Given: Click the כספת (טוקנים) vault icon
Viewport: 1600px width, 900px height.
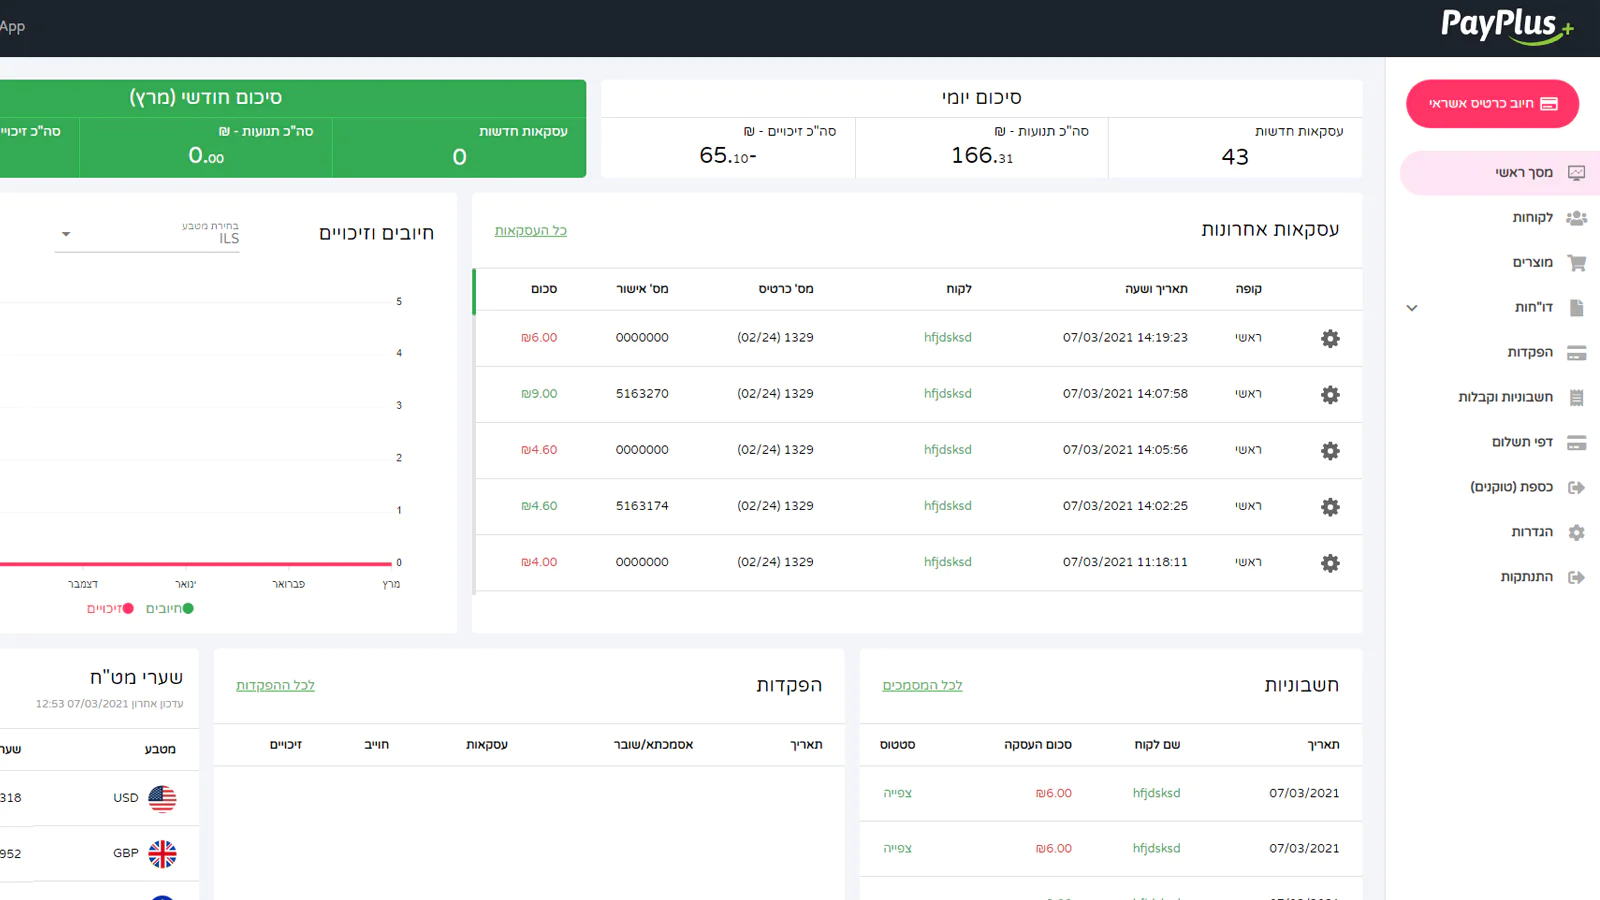Looking at the screenshot, I should 1578,487.
